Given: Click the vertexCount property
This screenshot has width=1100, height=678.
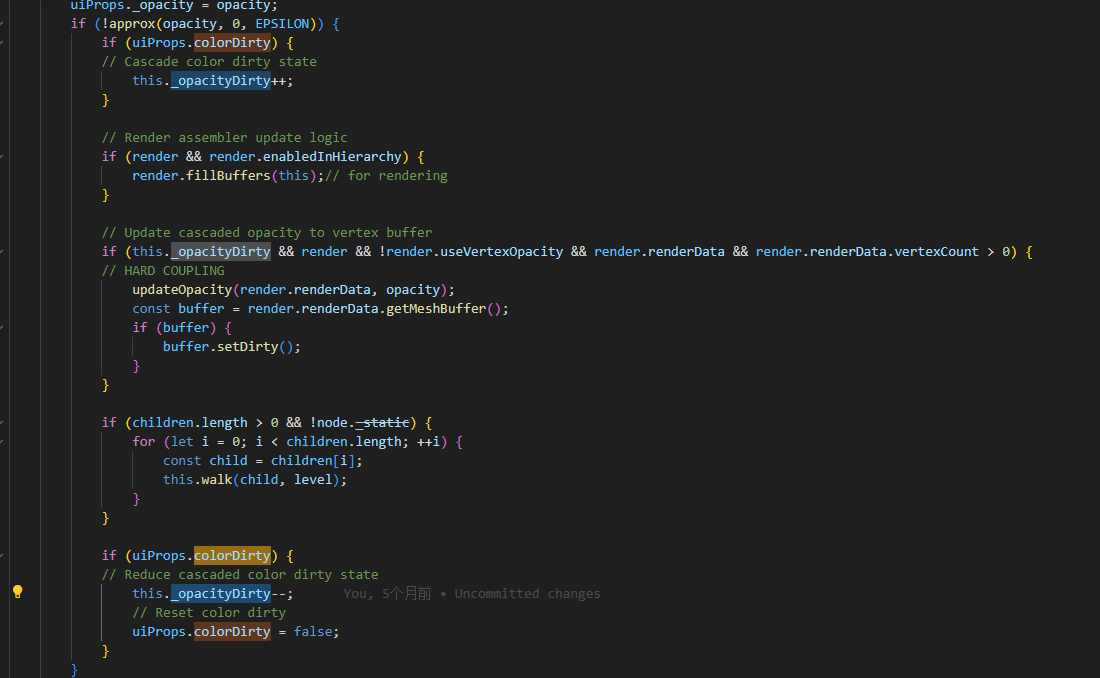Looking at the screenshot, I should 937,251.
